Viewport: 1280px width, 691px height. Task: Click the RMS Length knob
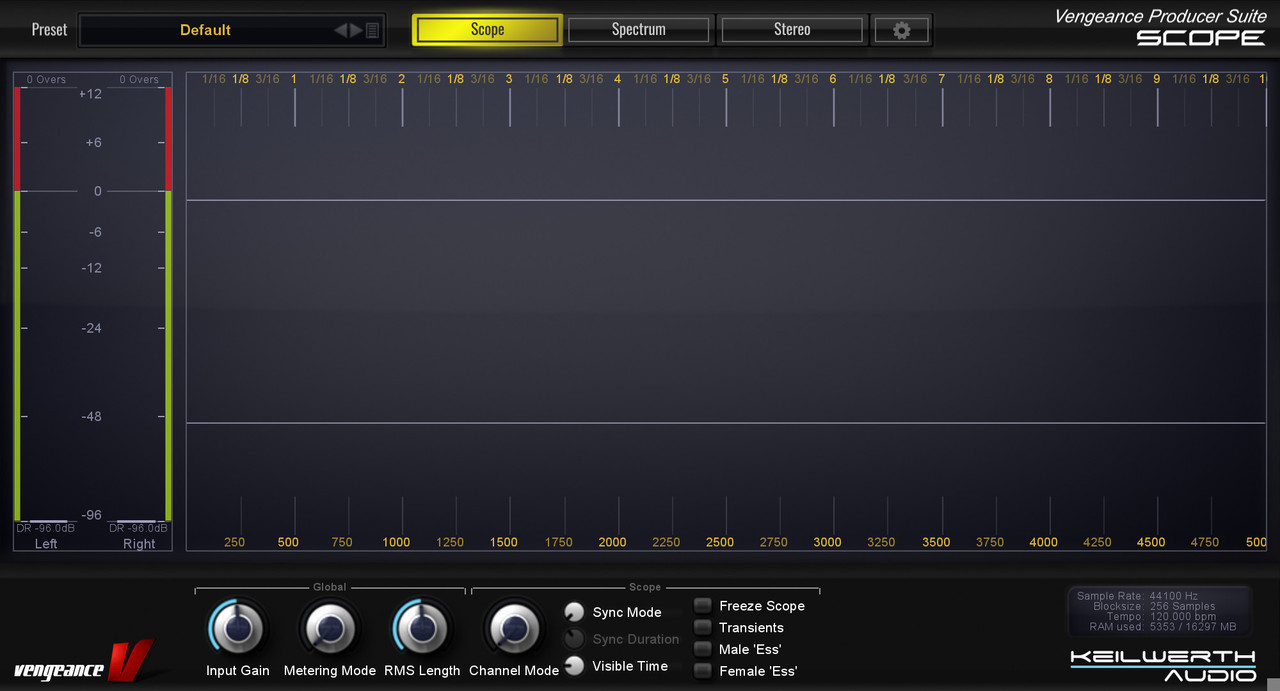coord(422,628)
